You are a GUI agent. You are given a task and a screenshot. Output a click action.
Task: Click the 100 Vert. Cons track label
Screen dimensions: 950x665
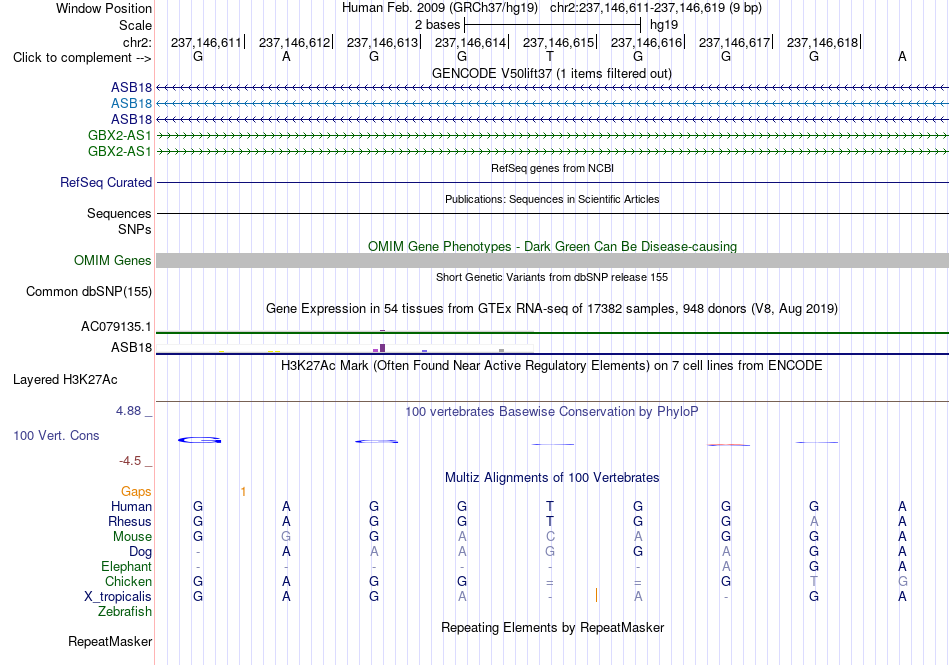coord(56,435)
